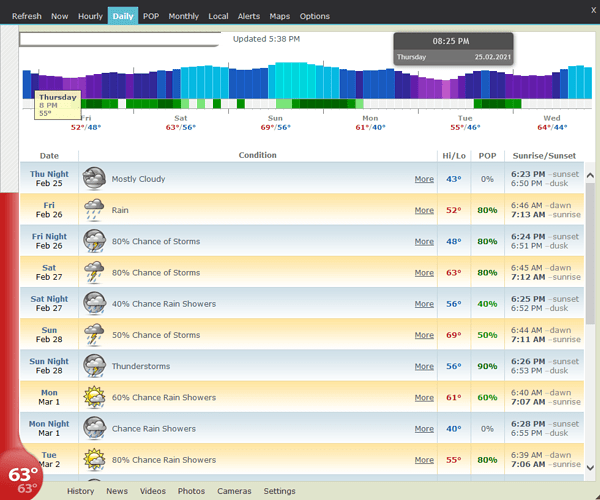Image resolution: width=600 pixels, height=500 pixels.
Task: Switch to the Hourly tab
Action: pos(90,16)
